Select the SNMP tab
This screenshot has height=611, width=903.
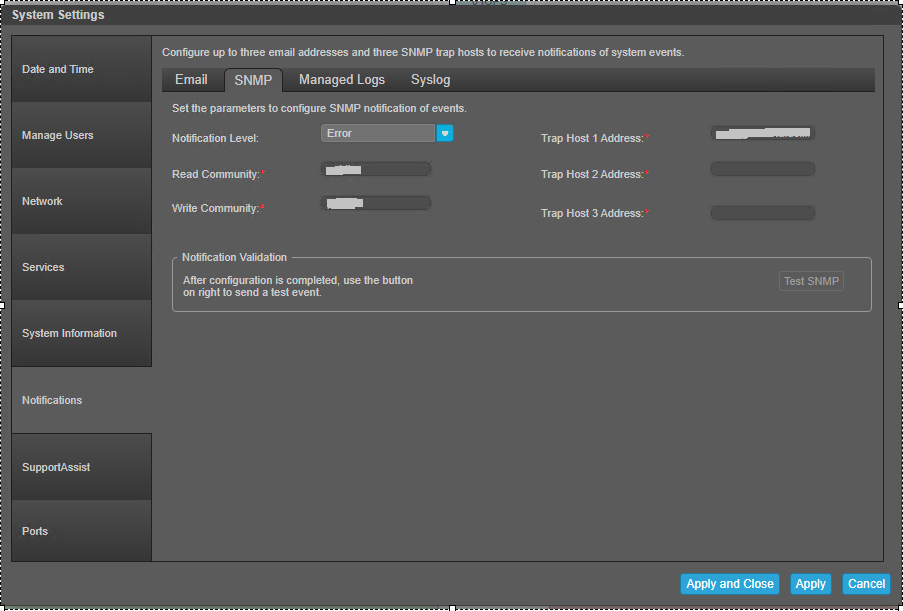[x=253, y=81]
